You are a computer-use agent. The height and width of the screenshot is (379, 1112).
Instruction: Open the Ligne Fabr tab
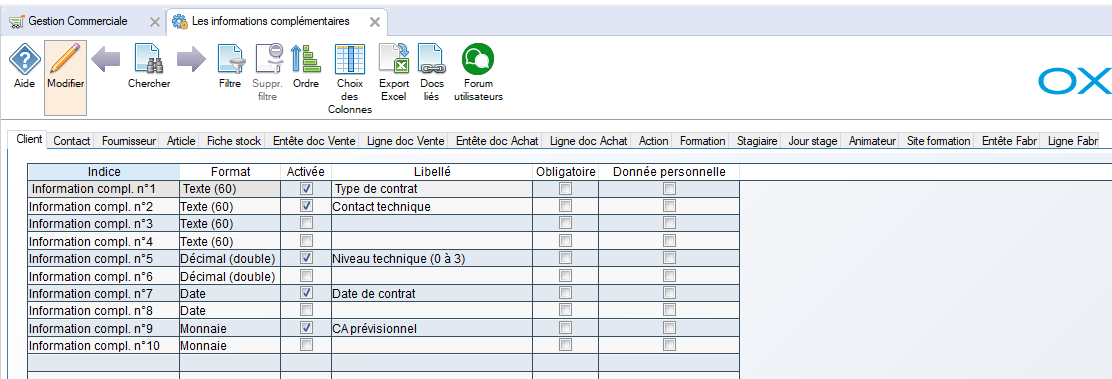tap(1072, 141)
